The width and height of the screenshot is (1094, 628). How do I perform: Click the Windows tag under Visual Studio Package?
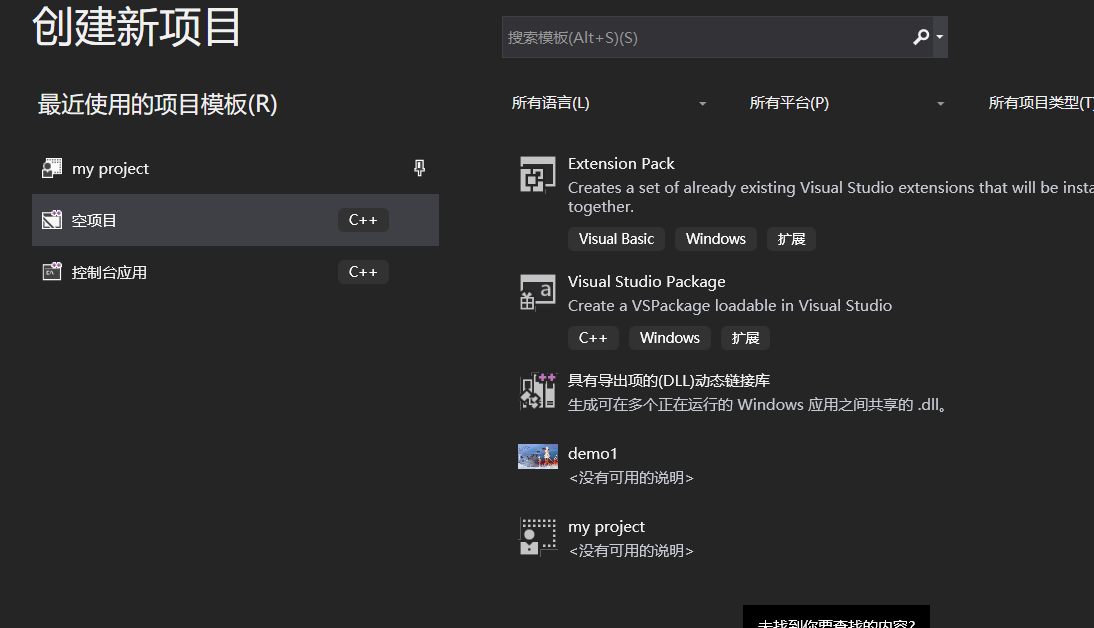tap(670, 338)
